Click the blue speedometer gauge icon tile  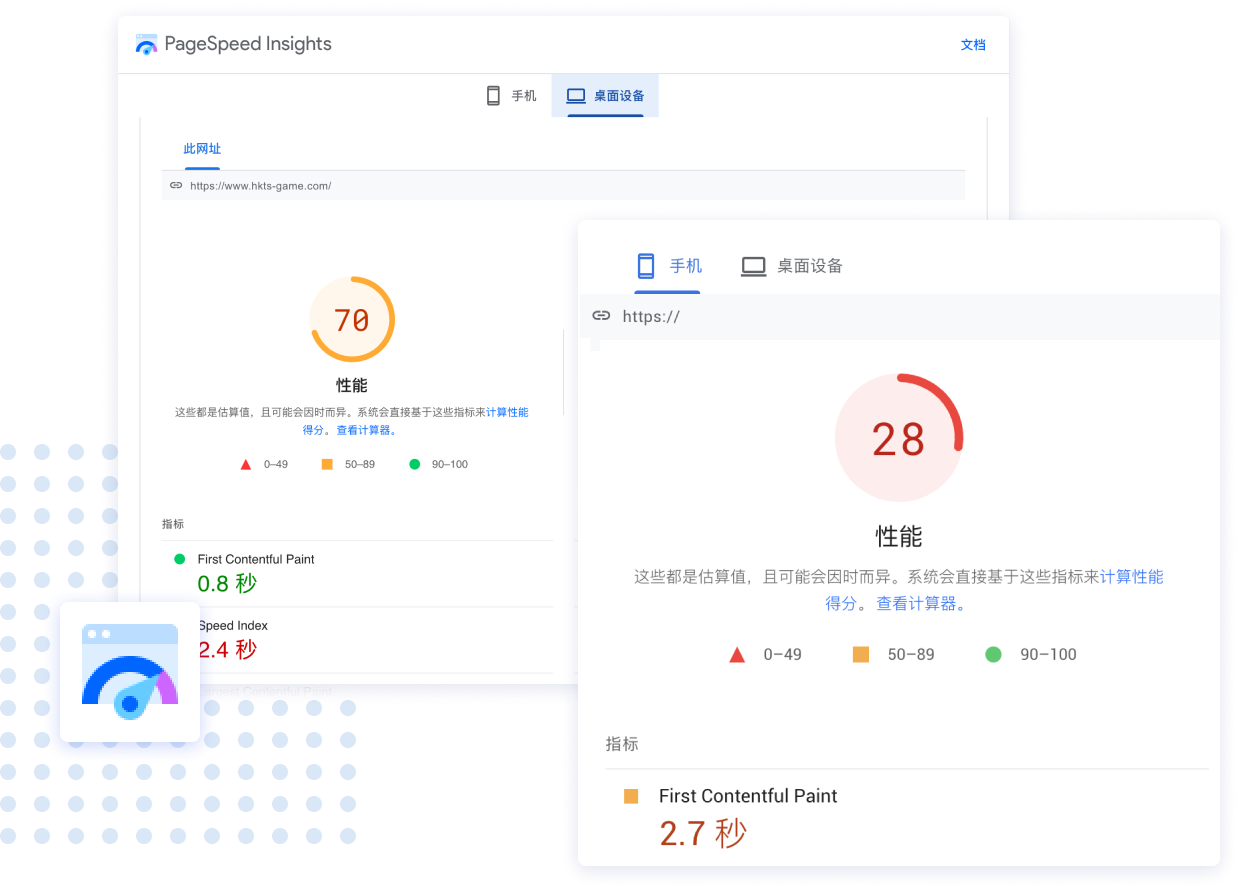coord(130,672)
